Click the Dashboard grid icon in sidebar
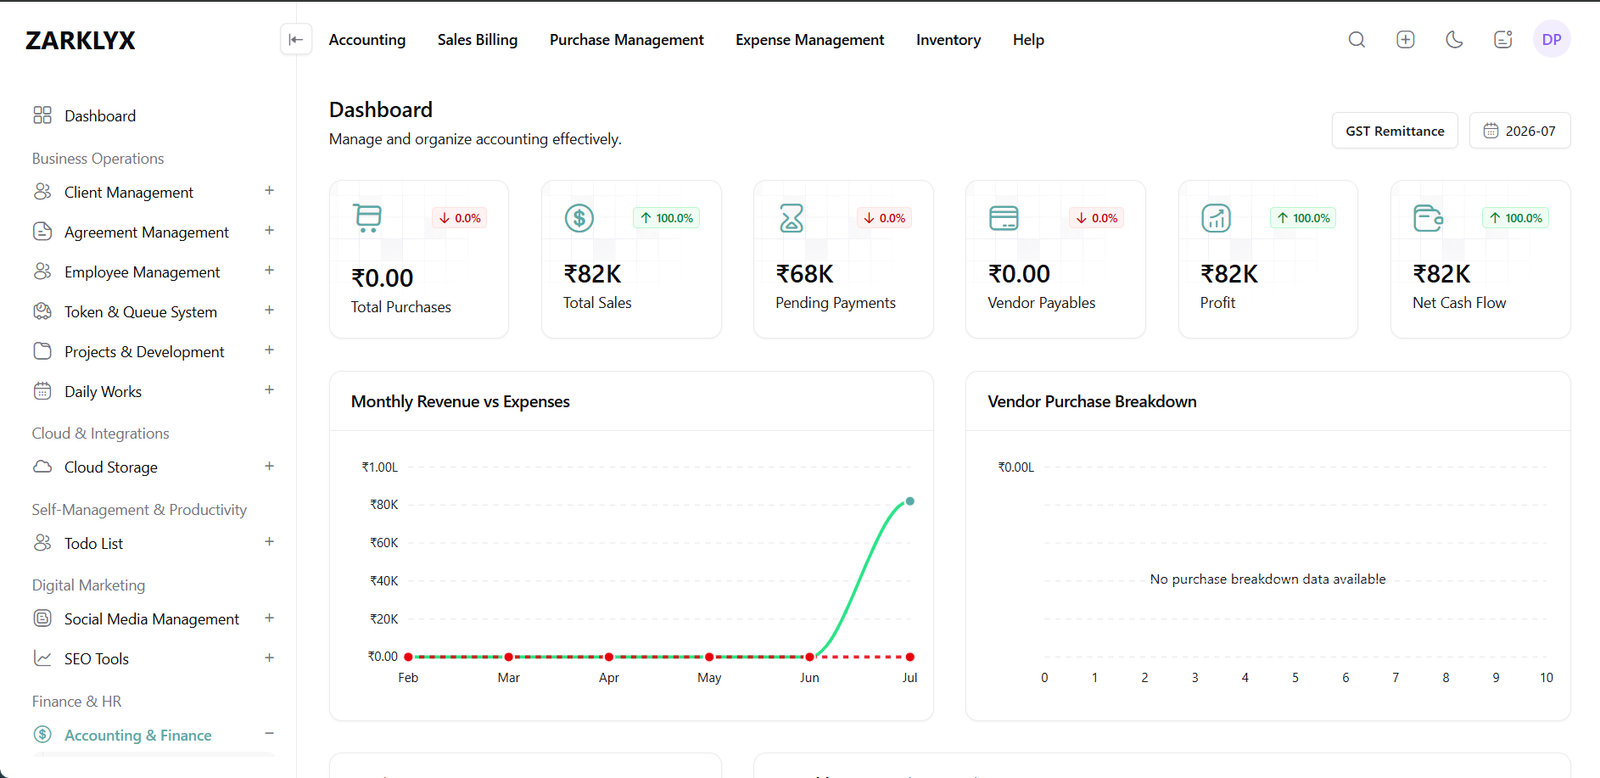Viewport: 1600px width, 778px height. pos(42,116)
